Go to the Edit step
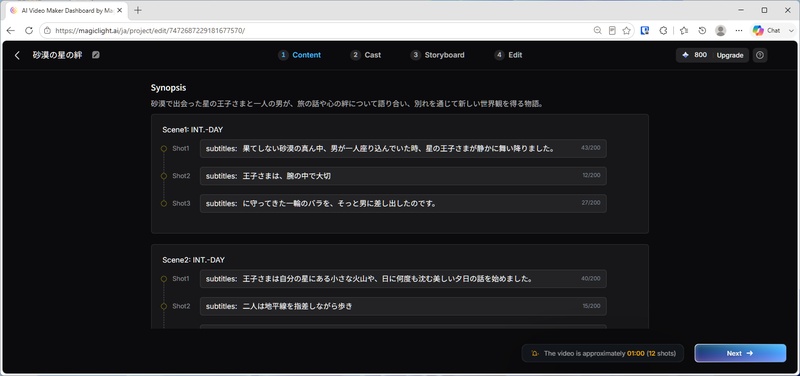The width and height of the screenshot is (800, 376). tap(508, 55)
